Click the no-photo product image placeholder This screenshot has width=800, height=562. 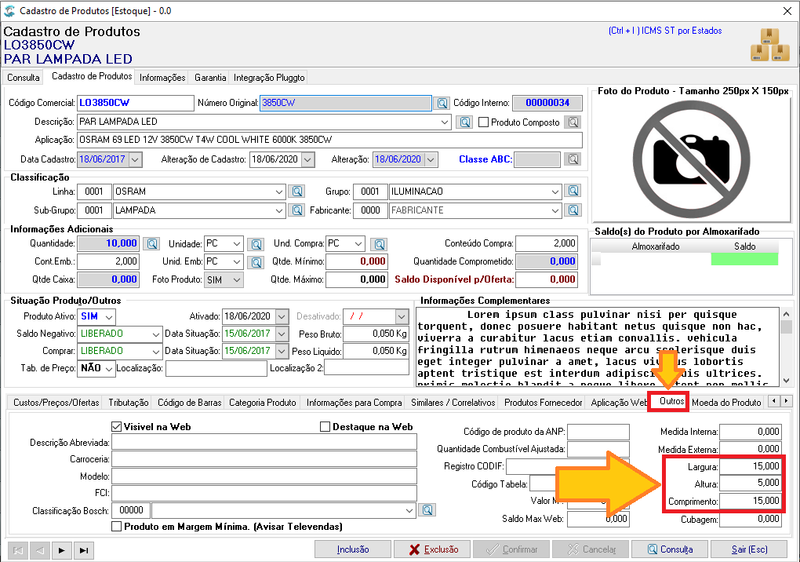tap(691, 159)
